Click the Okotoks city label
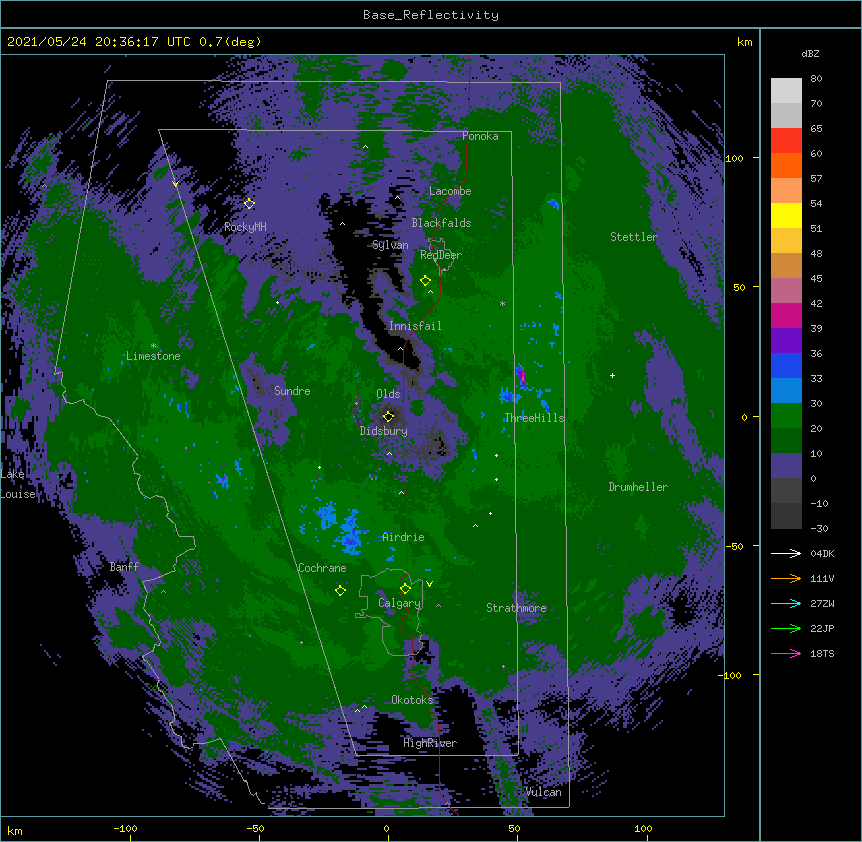The height and width of the screenshot is (842, 862). click(412, 700)
